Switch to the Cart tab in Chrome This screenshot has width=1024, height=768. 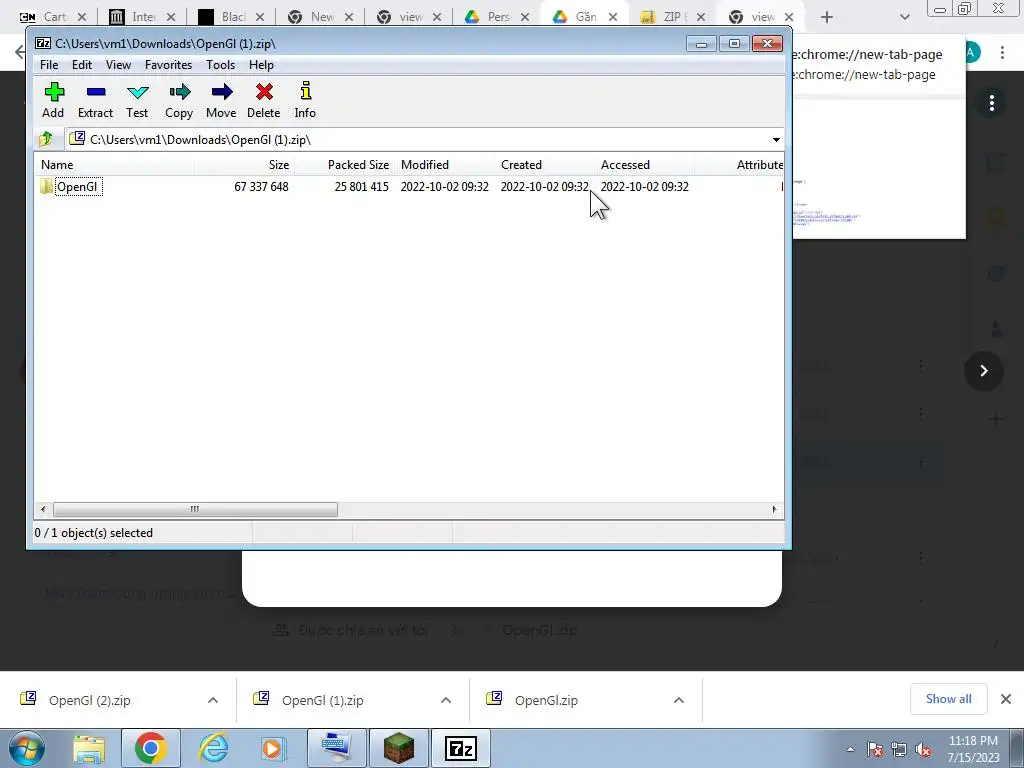[55, 17]
